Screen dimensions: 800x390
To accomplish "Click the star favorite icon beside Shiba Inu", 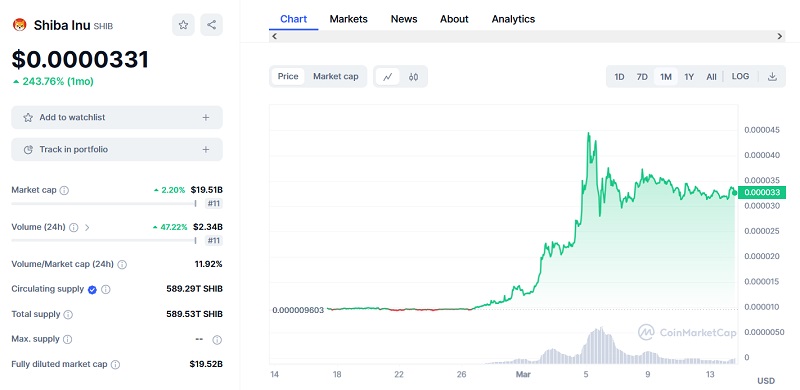I will tap(183, 25).
